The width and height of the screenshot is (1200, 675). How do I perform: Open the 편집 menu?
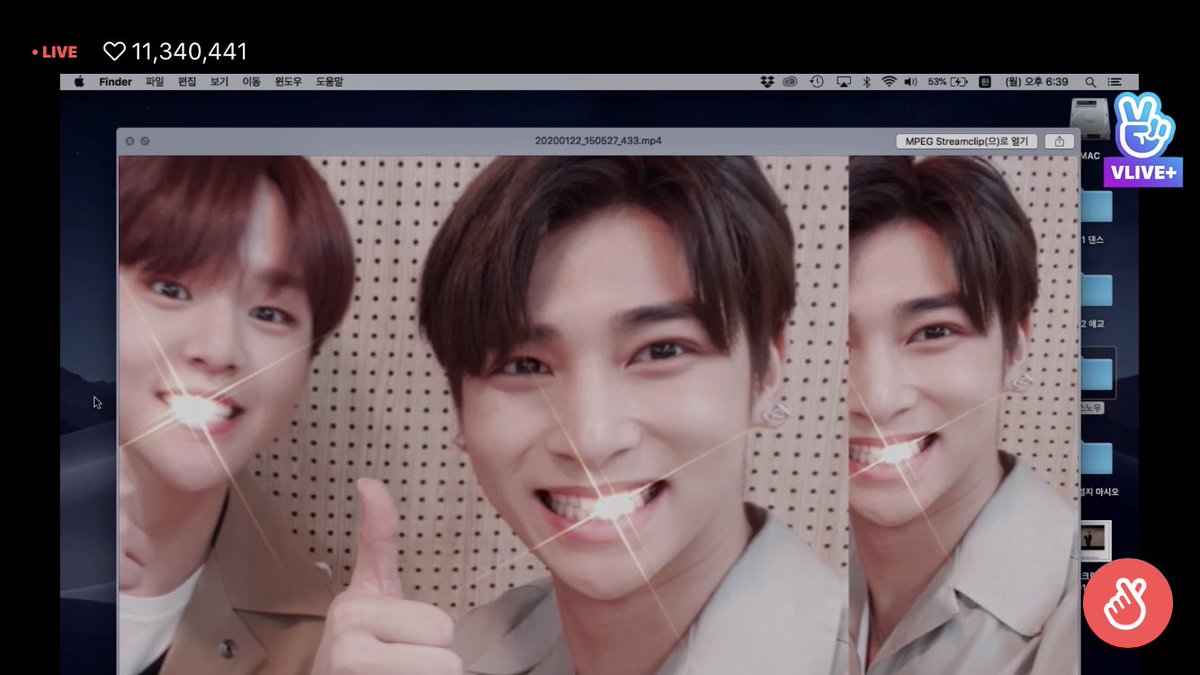coord(187,82)
